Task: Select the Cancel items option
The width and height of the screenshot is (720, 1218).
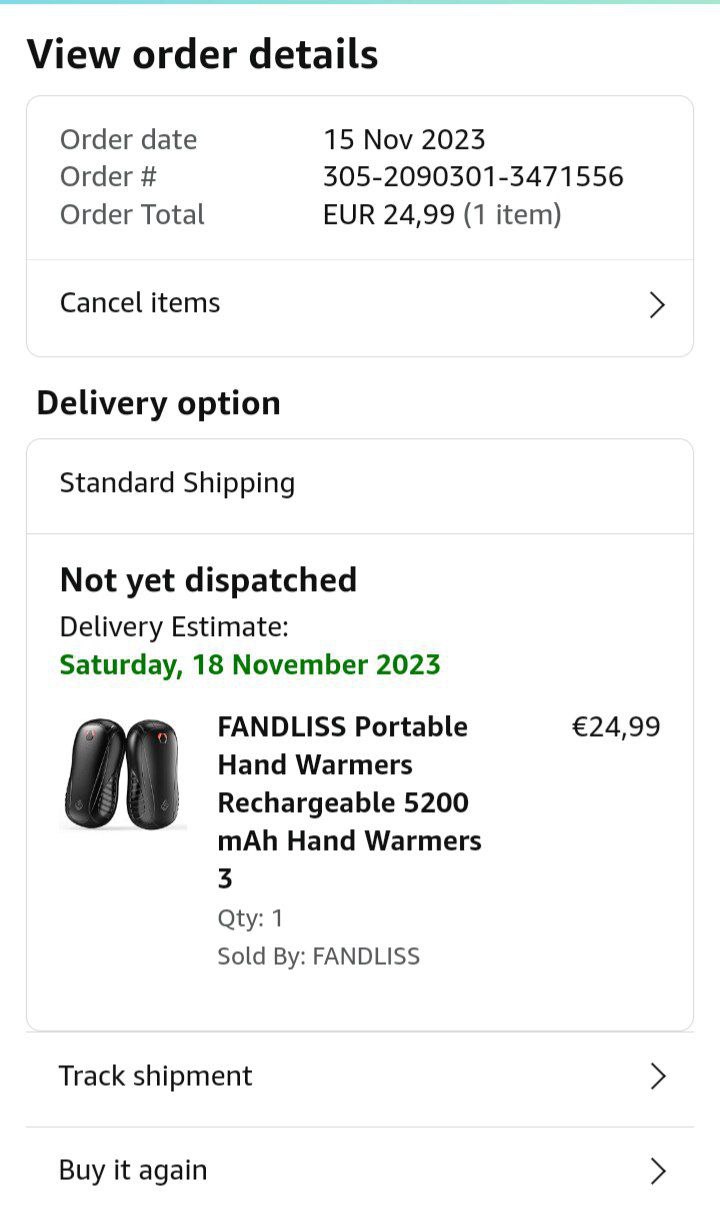Action: pos(140,303)
